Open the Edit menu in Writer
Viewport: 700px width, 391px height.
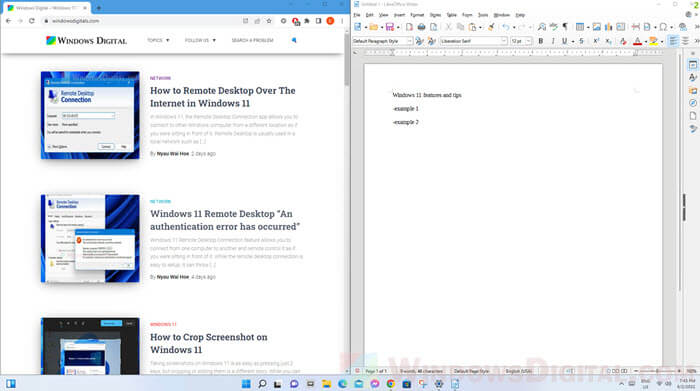(x=370, y=15)
